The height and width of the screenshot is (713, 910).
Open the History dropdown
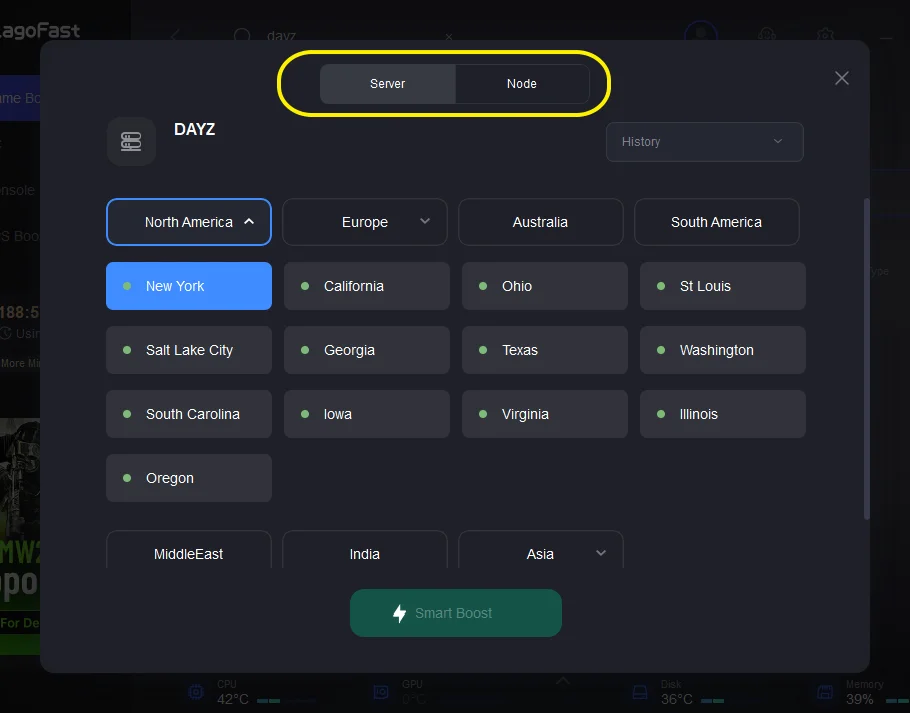(704, 142)
